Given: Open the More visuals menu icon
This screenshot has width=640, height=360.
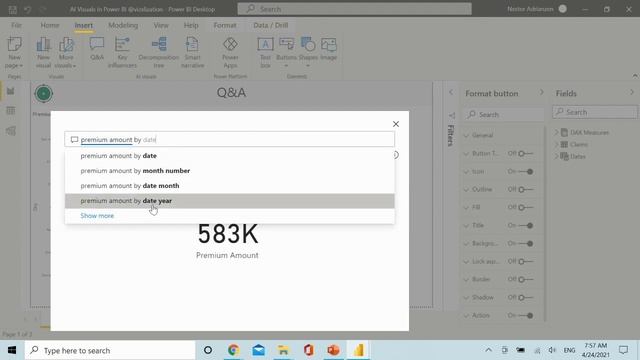Looking at the screenshot, I should click(66, 44).
